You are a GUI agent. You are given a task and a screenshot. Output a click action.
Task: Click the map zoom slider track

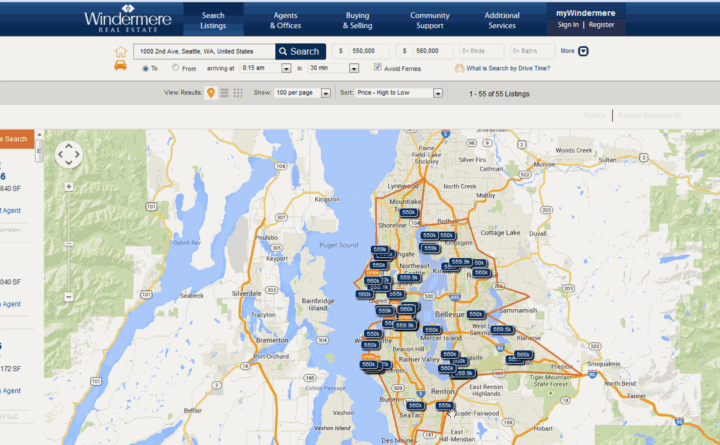coord(68,240)
